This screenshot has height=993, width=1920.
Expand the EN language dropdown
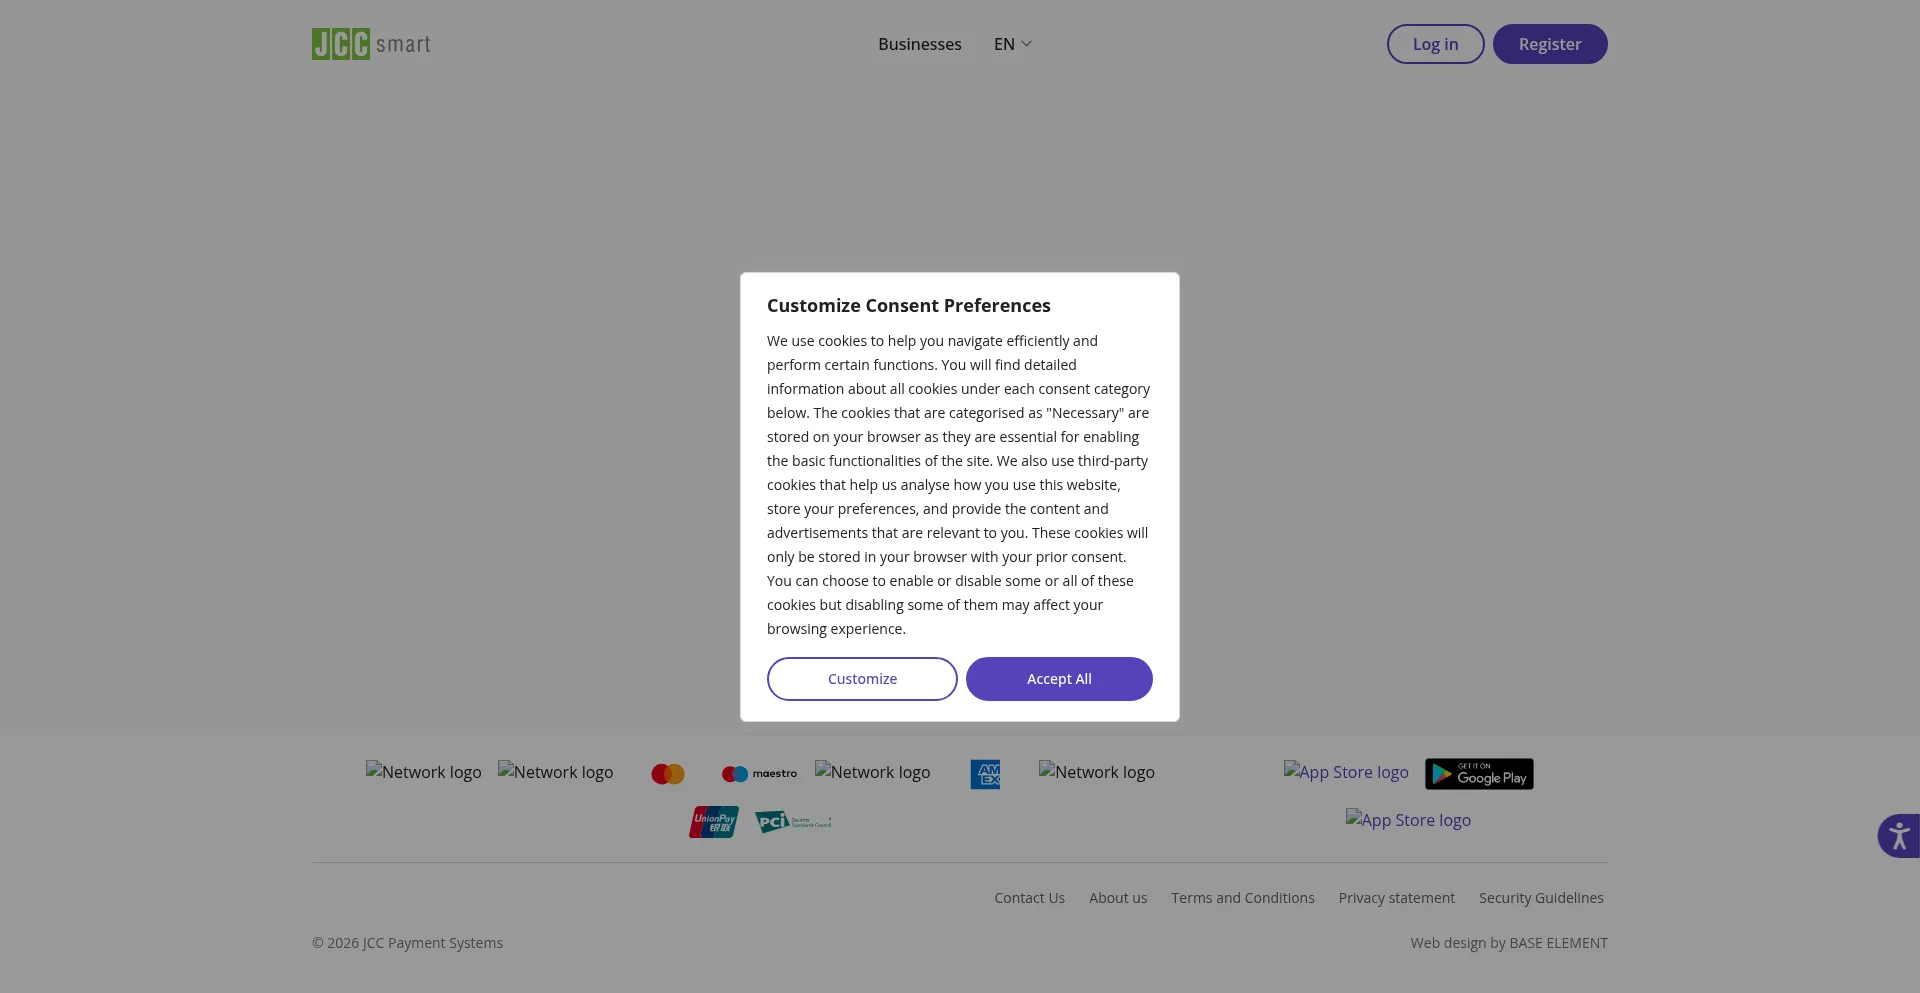point(1012,44)
